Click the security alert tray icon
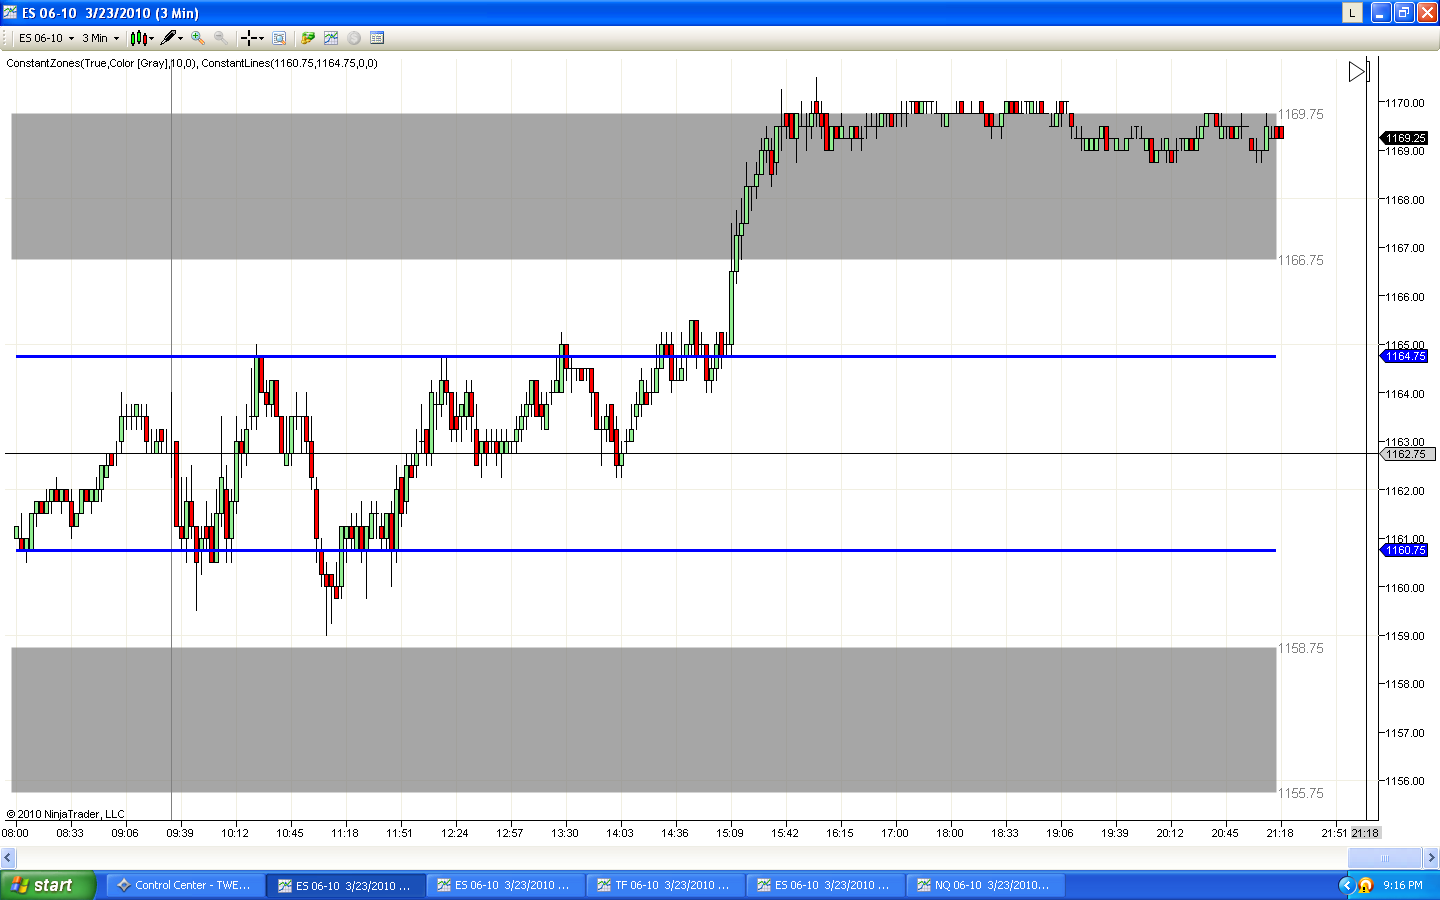This screenshot has width=1440, height=900. (x=1365, y=885)
